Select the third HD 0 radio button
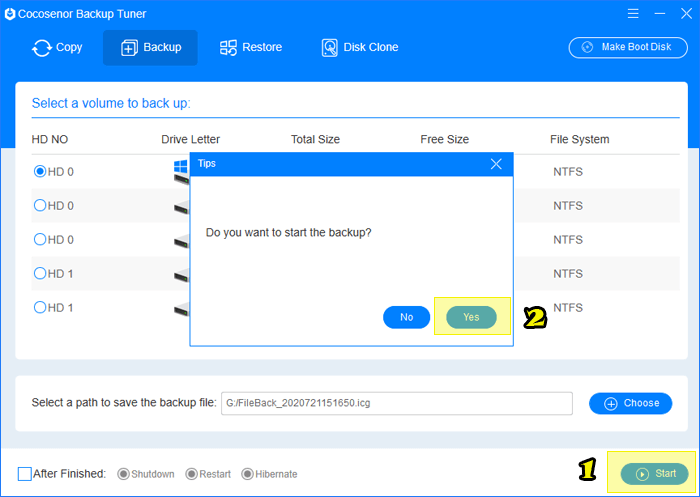This screenshot has width=700, height=497. tap(40, 239)
